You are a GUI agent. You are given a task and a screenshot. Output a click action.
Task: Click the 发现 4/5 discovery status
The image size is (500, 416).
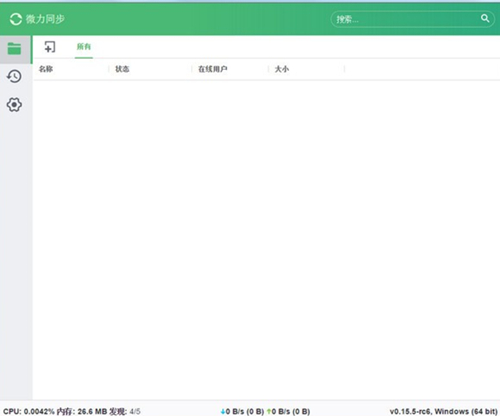pos(125,412)
